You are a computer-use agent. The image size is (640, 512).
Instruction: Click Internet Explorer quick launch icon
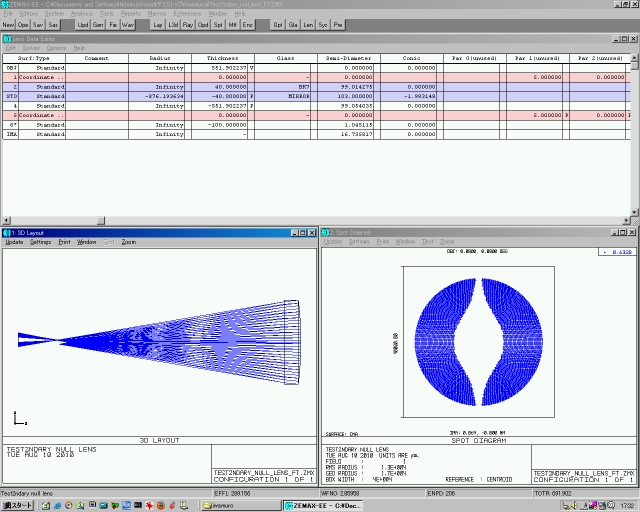58,505
